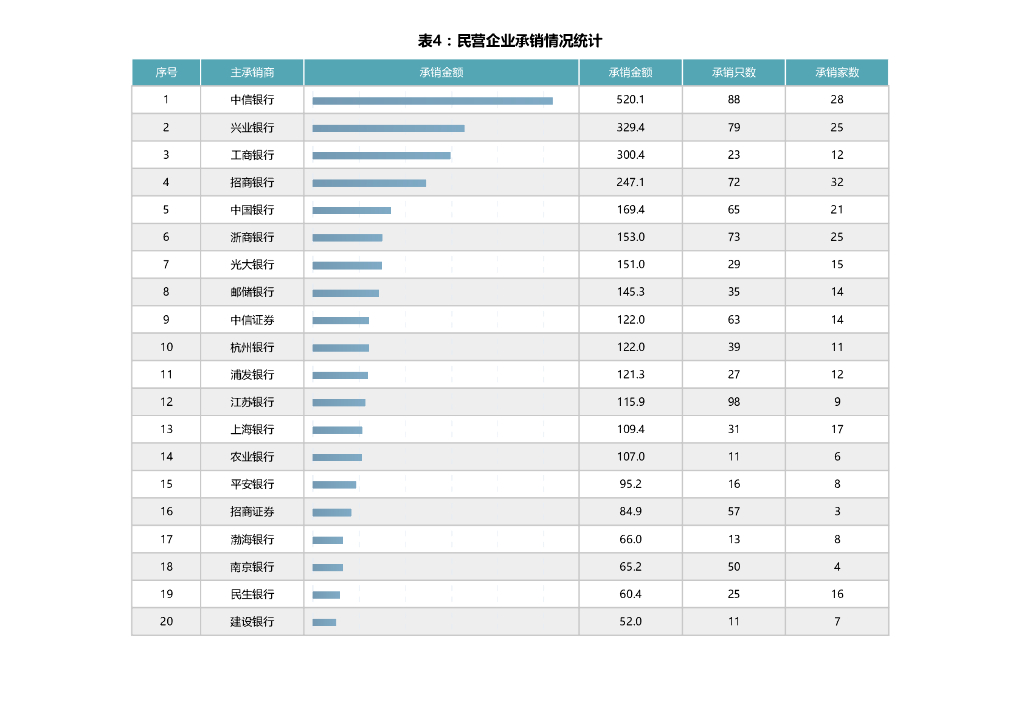Click the amount value 145.3
Screen dimensions: 1024x724
[630, 292]
